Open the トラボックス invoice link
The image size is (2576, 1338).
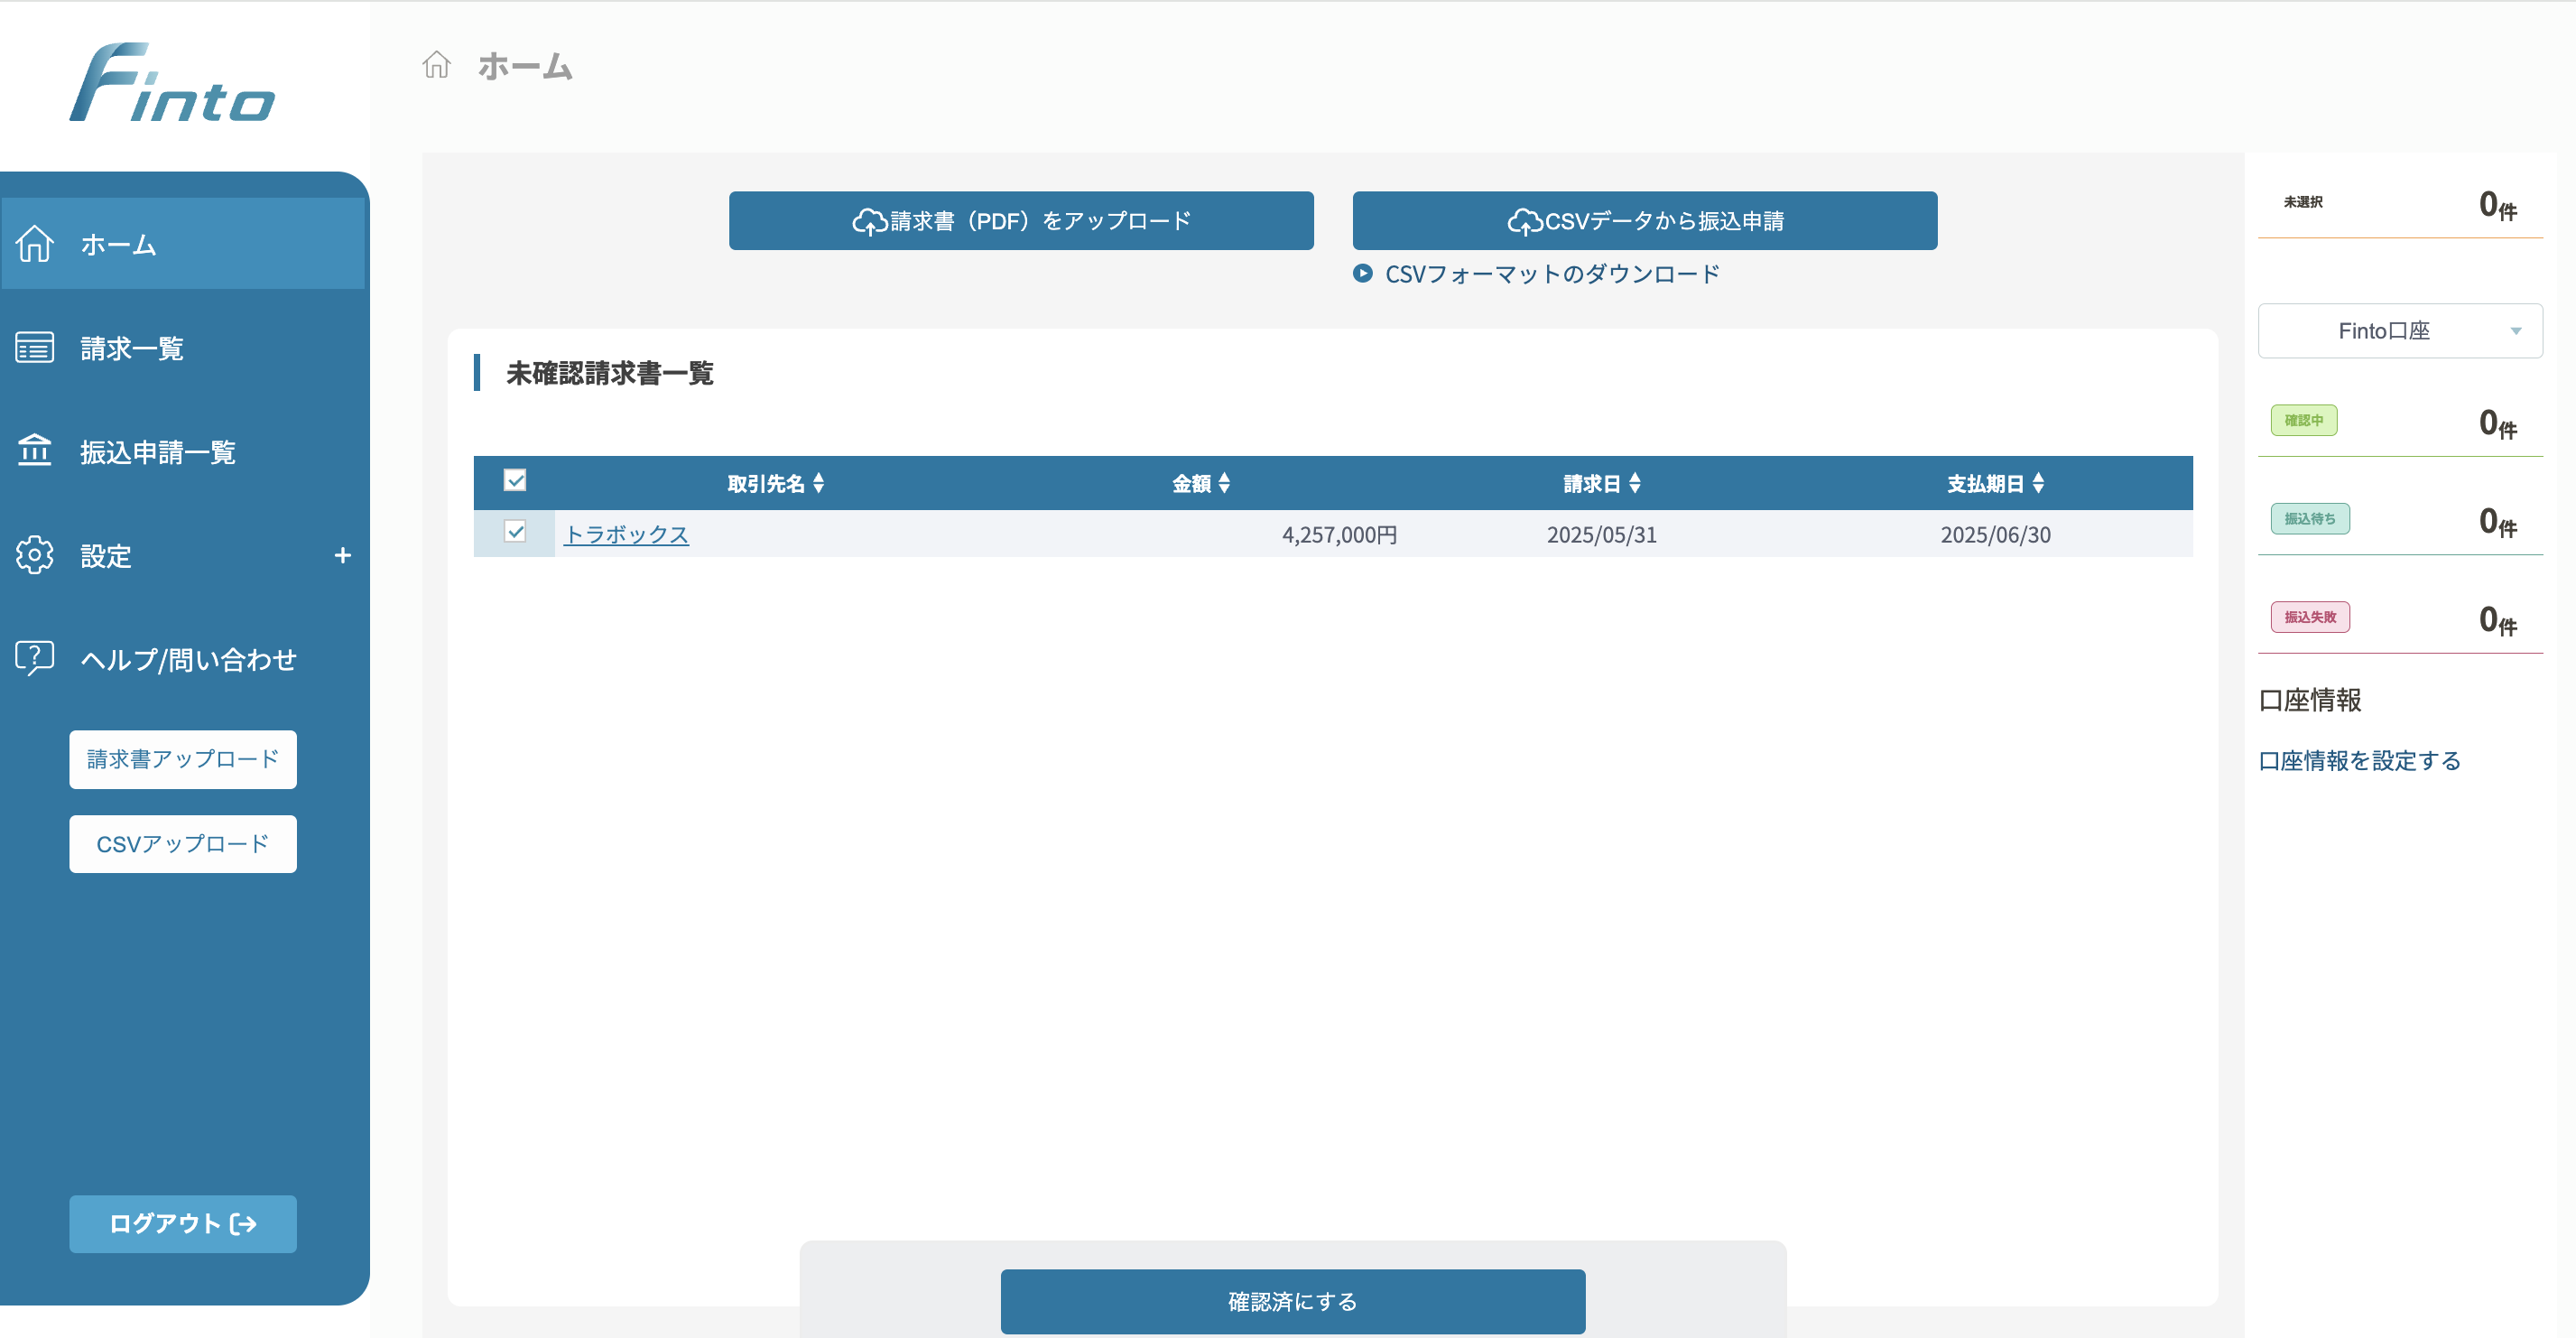pyautogui.click(x=626, y=534)
